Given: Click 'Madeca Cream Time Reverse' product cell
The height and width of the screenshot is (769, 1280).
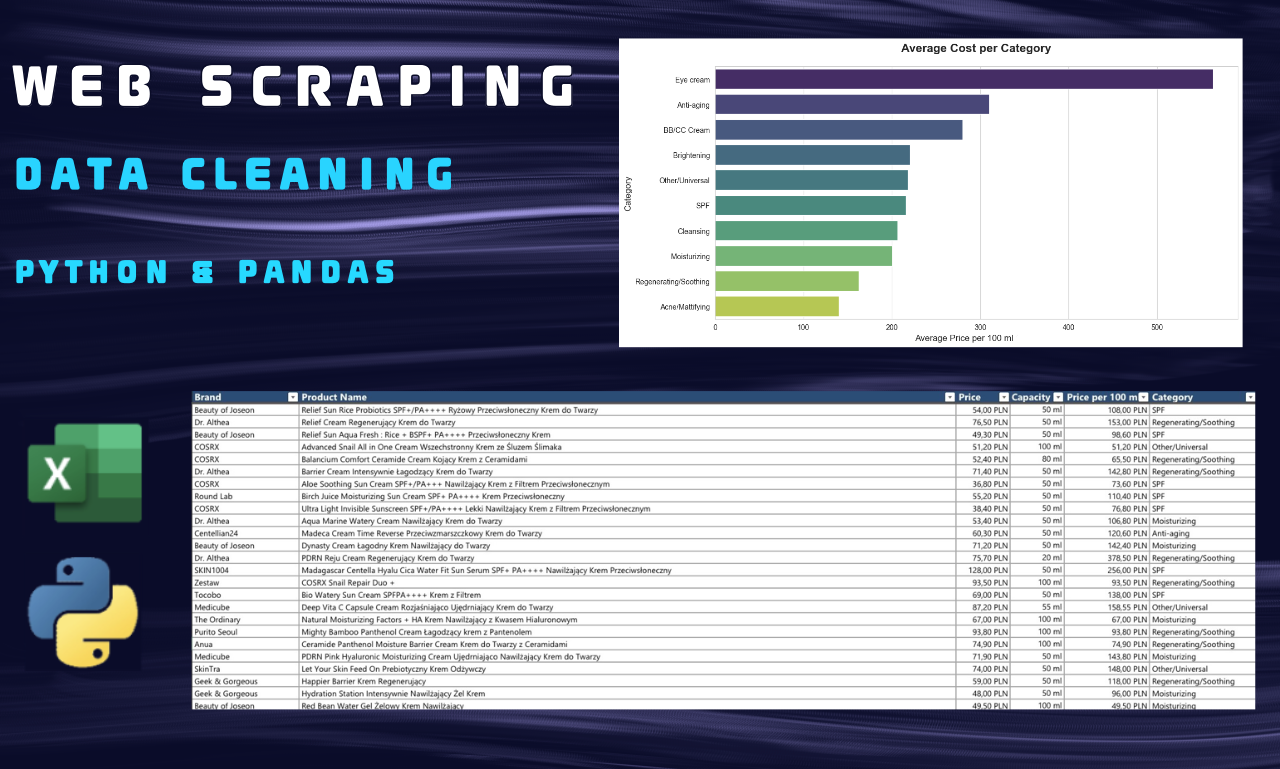Looking at the screenshot, I should click(x=627, y=533).
